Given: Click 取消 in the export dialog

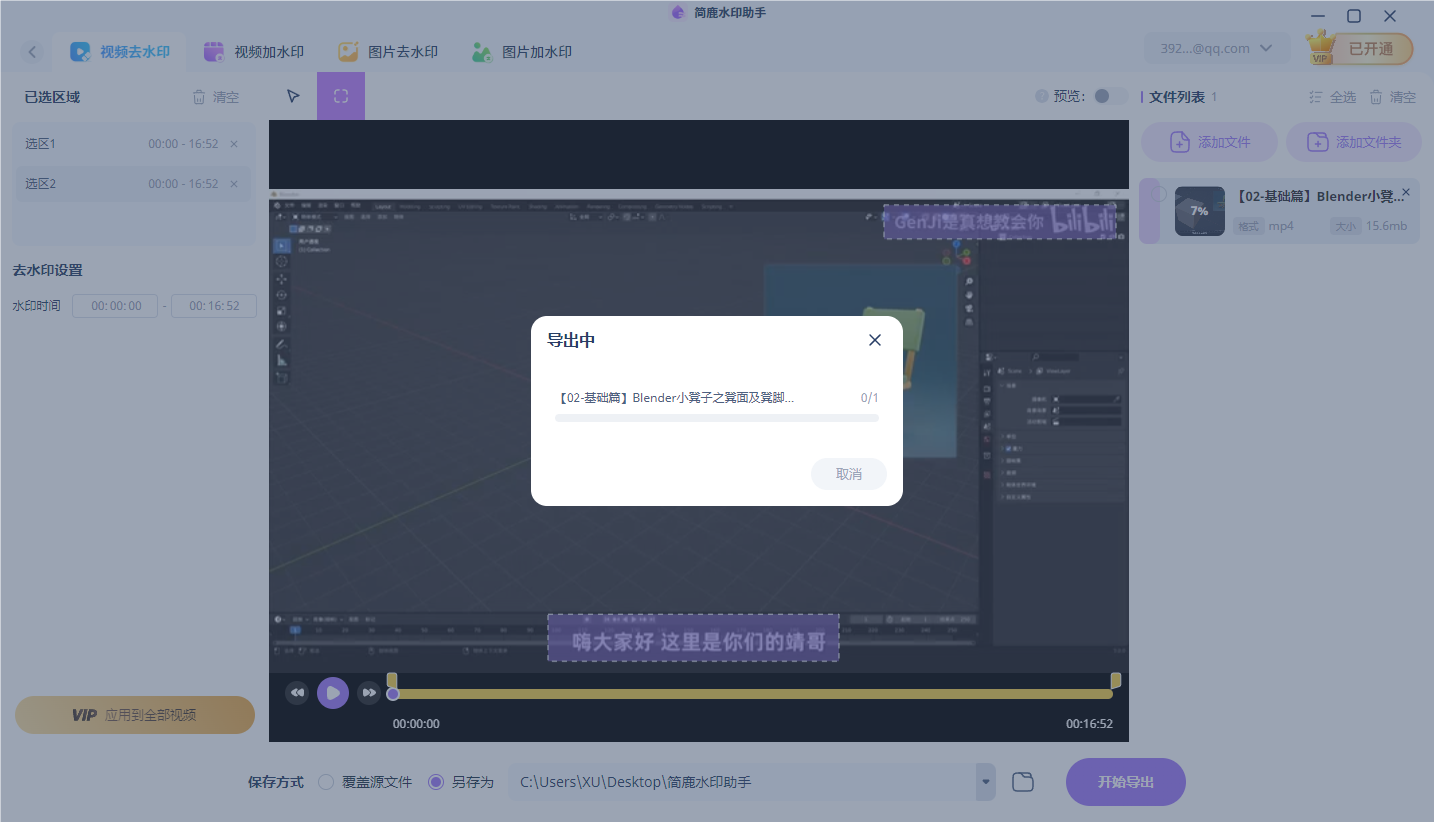Looking at the screenshot, I should pos(848,474).
